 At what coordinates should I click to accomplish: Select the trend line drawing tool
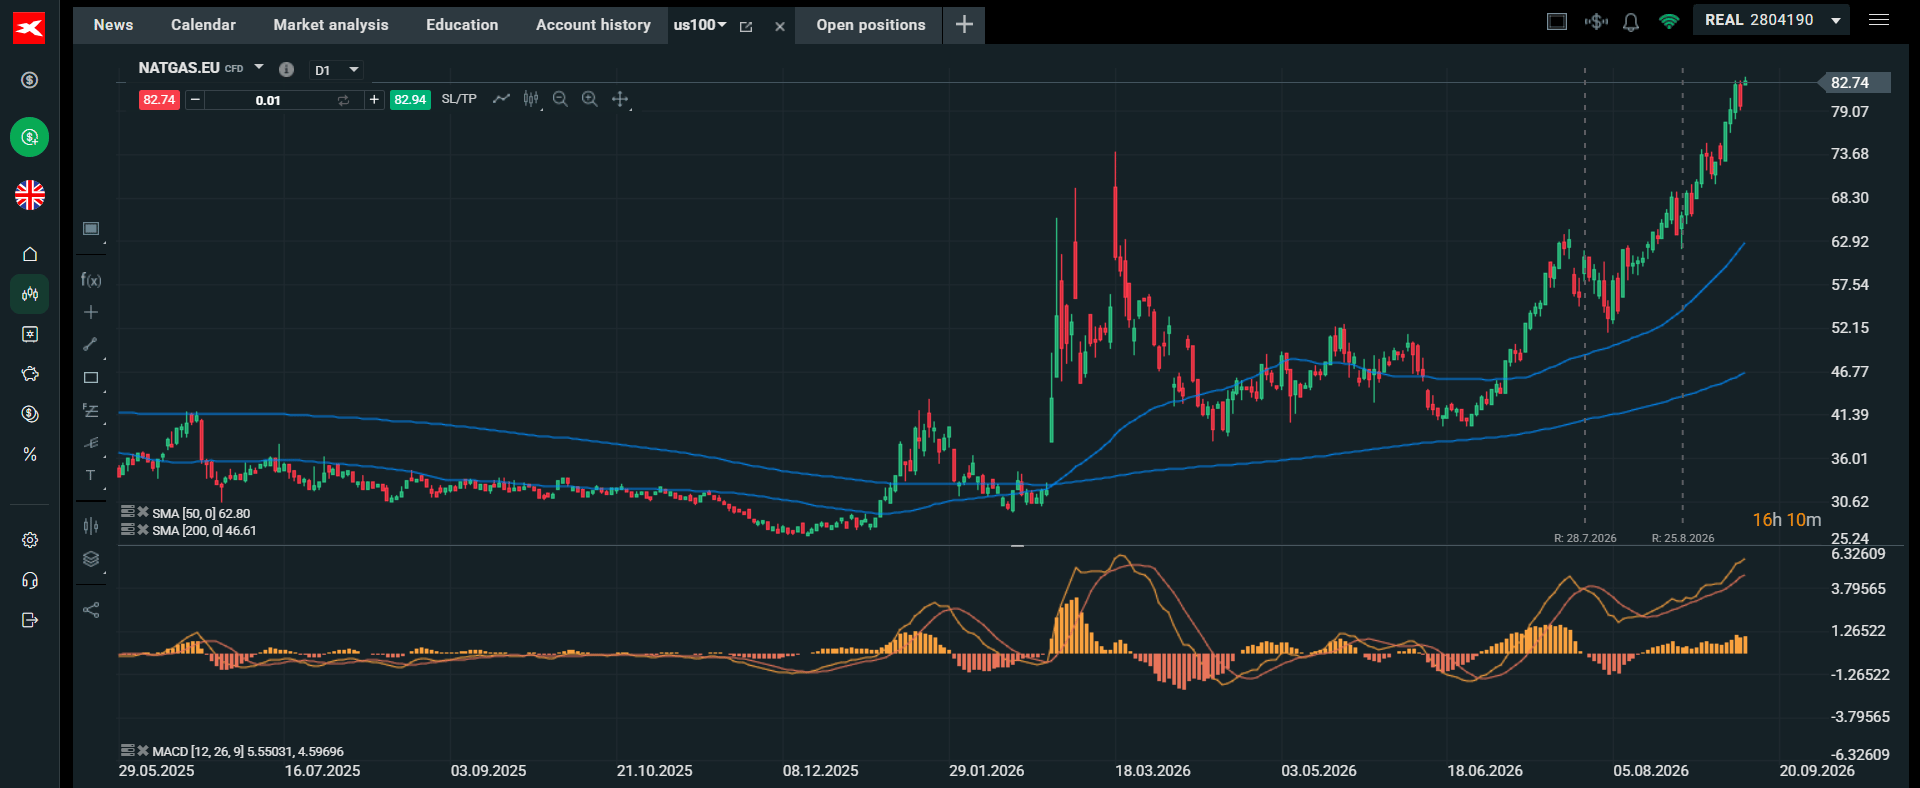91,344
